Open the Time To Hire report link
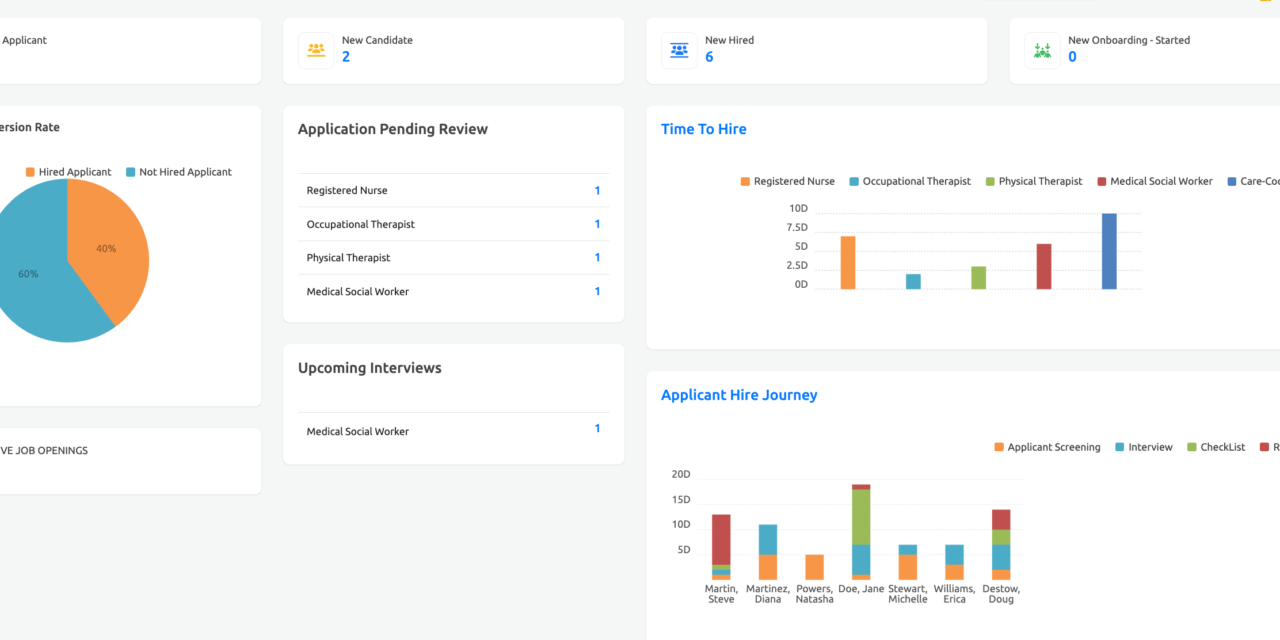Image resolution: width=1280 pixels, height=640 pixels. click(703, 129)
